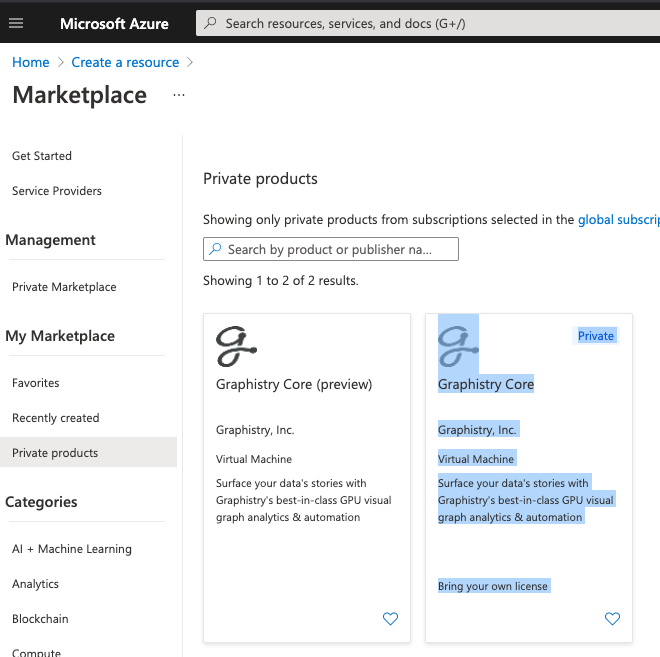Open Graphistry Core (preview) title
660x657 pixels.
294,384
